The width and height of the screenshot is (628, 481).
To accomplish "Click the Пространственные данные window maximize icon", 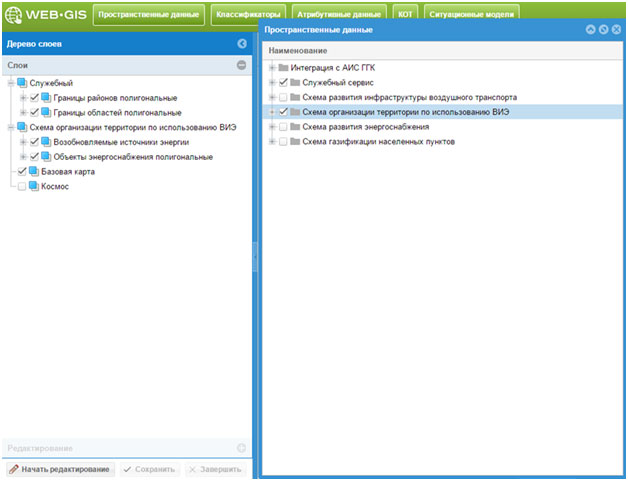I will coord(604,30).
